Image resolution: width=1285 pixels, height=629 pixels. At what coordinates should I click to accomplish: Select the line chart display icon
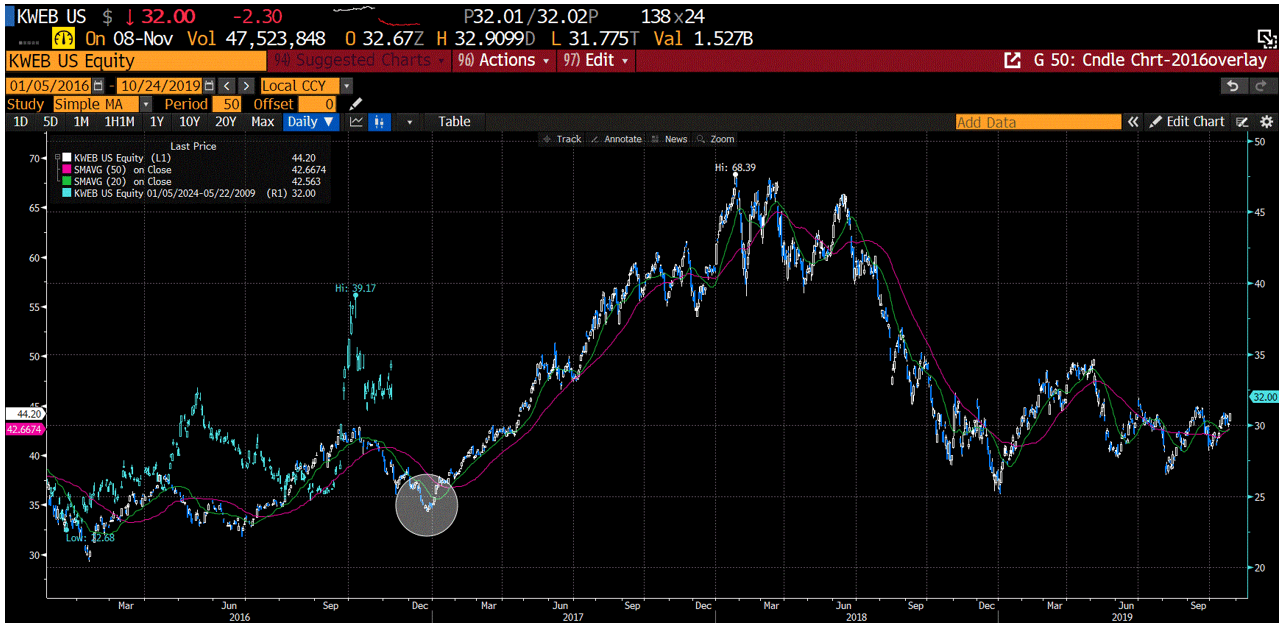357,121
